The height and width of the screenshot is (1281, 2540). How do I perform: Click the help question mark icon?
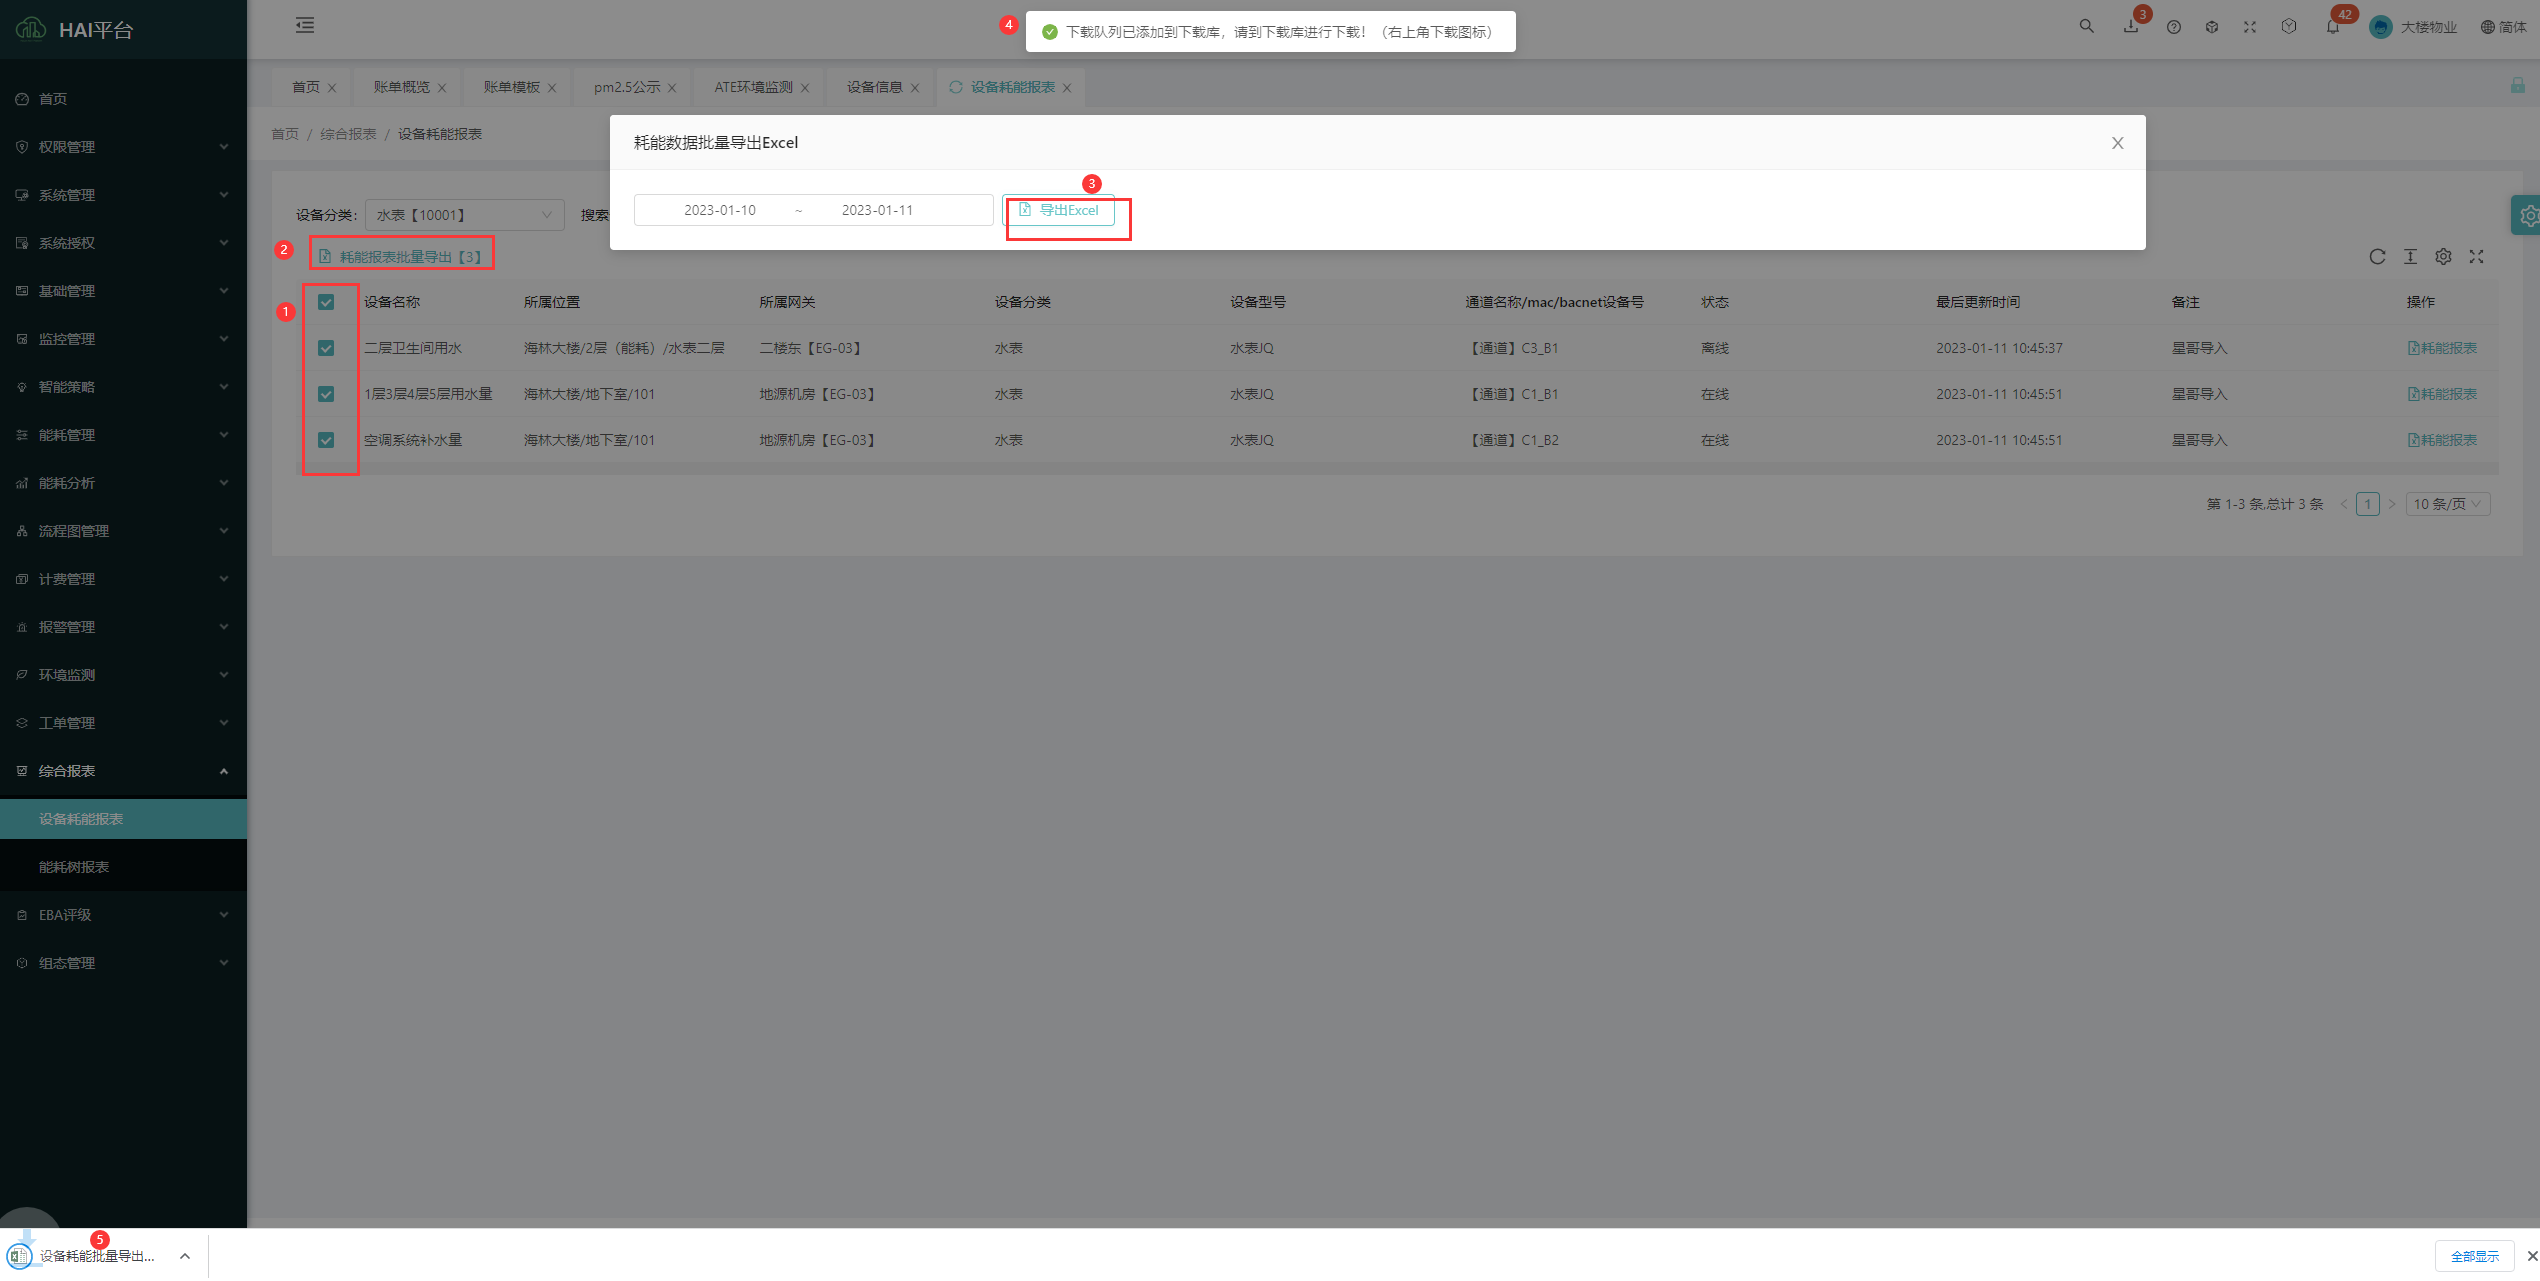click(x=2174, y=27)
